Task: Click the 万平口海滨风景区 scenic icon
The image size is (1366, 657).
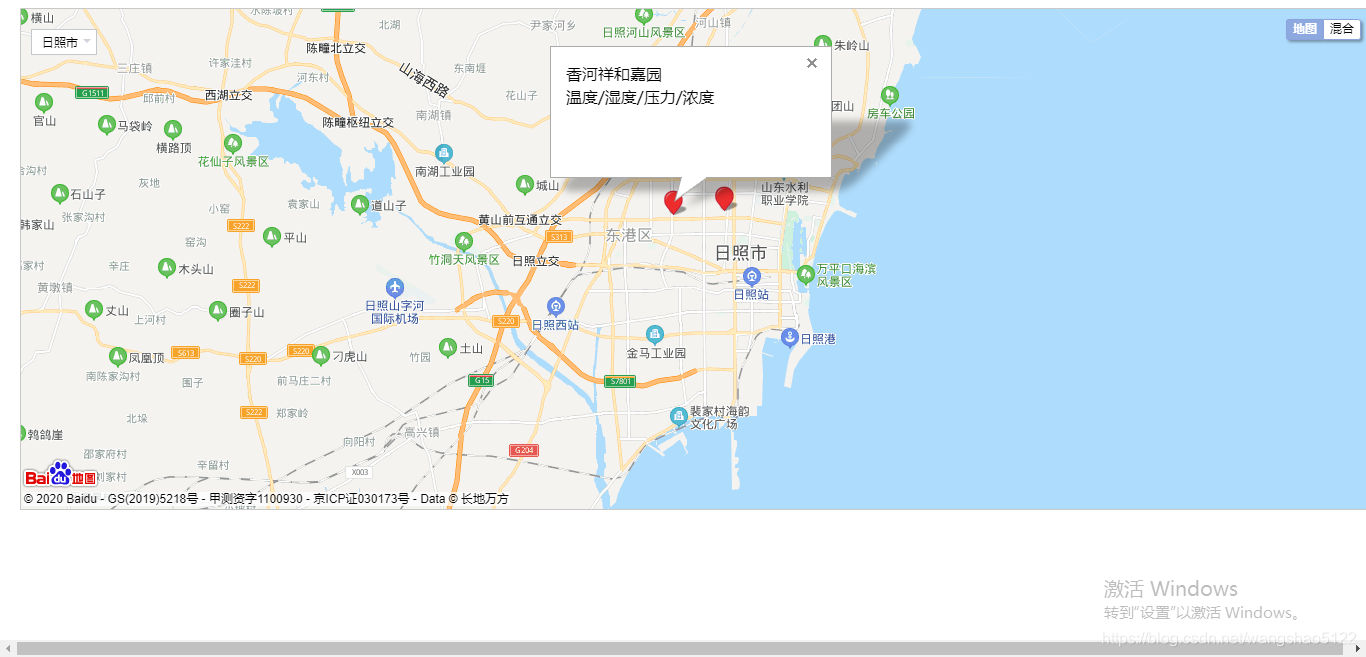Action: point(806,273)
